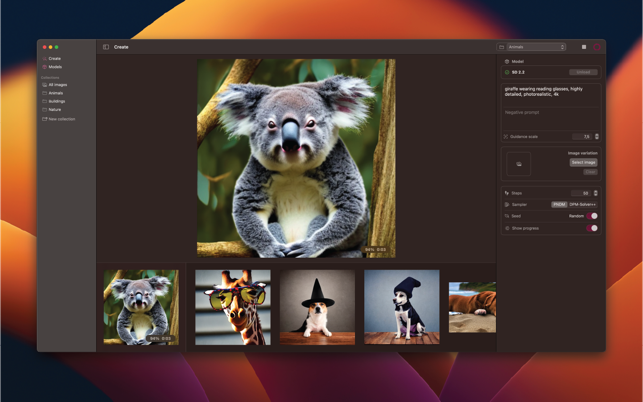The image size is (643, 402).
Task: Click the Create title in toolbar
Action: tap(121, 47)
